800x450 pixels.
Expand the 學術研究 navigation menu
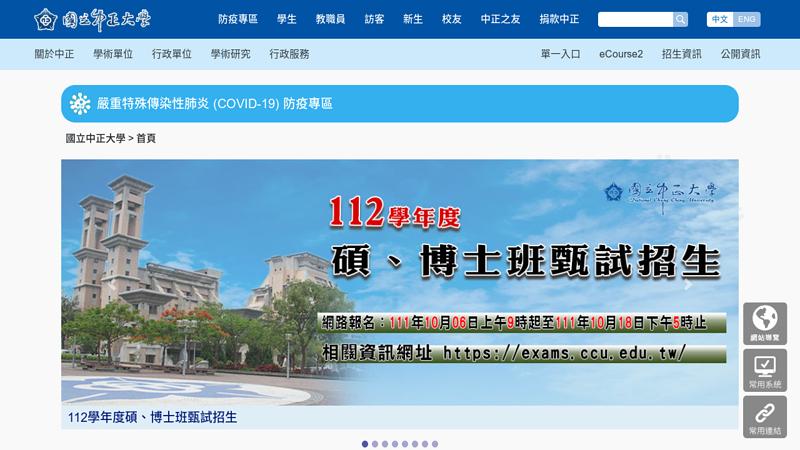[231, 54]
